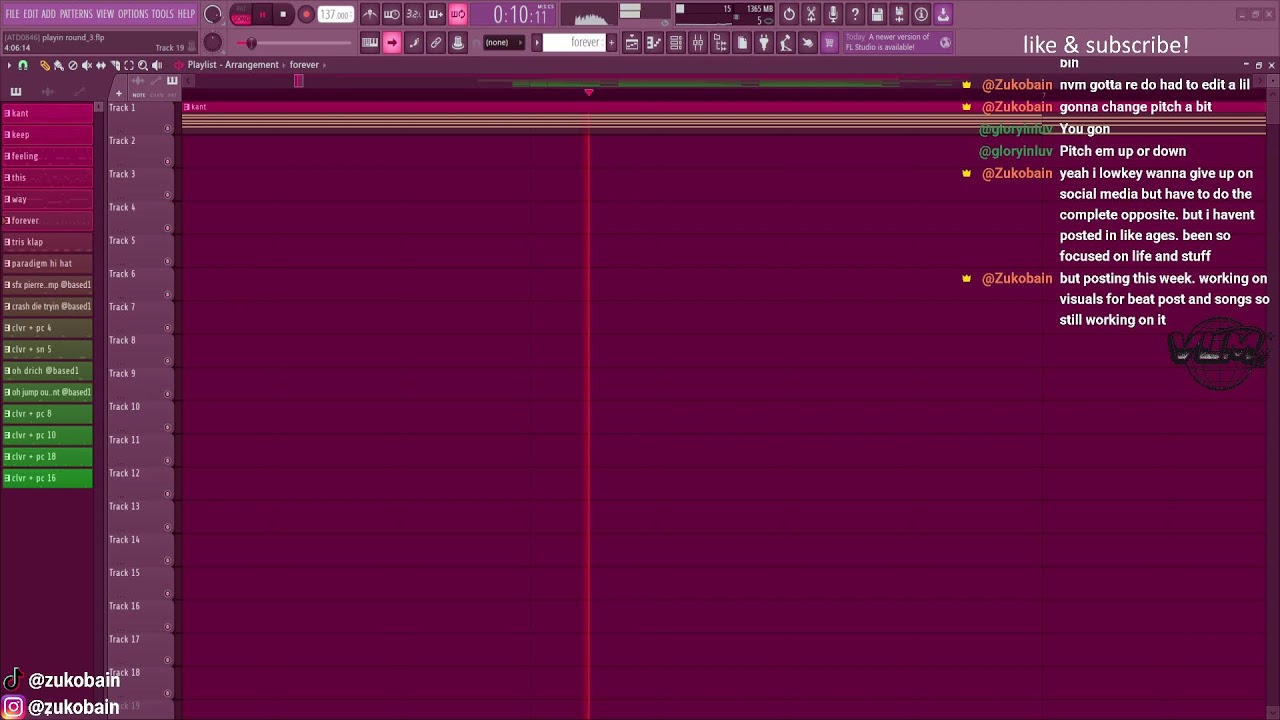
Task: Open playlist options arrow menu
Action: tap(10, 65)
